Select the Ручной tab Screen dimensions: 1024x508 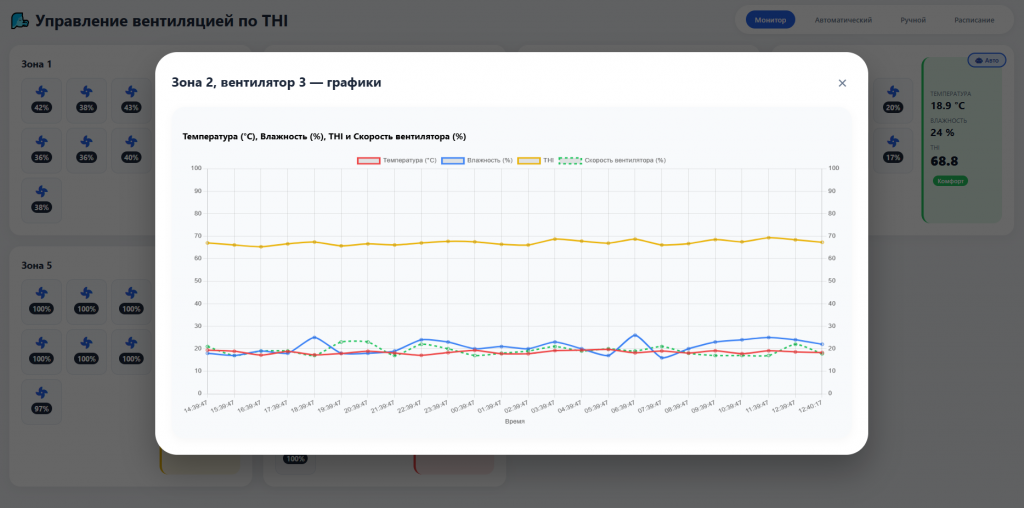(913, 20)
